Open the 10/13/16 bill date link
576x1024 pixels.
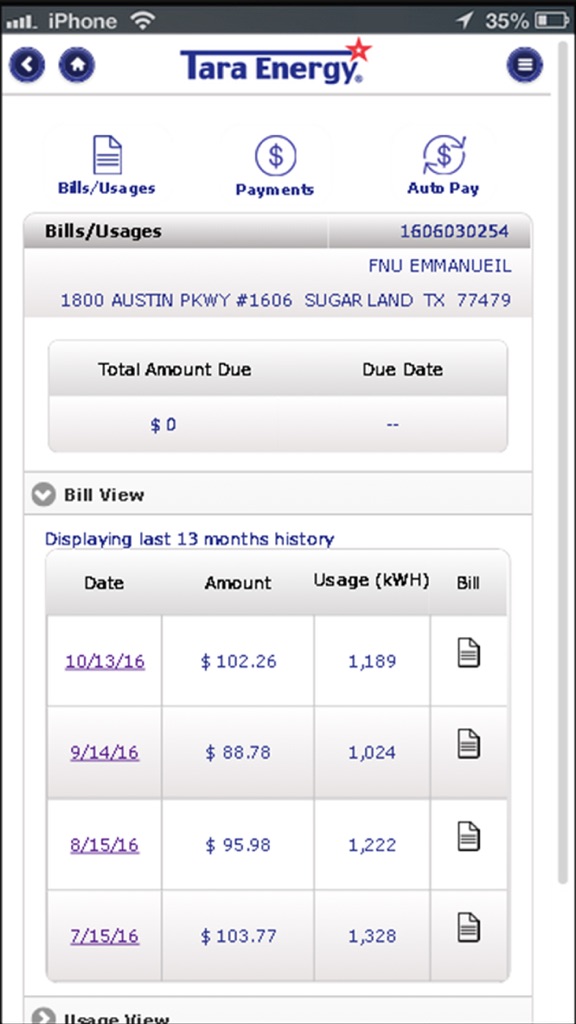click(x=104, y=662)
